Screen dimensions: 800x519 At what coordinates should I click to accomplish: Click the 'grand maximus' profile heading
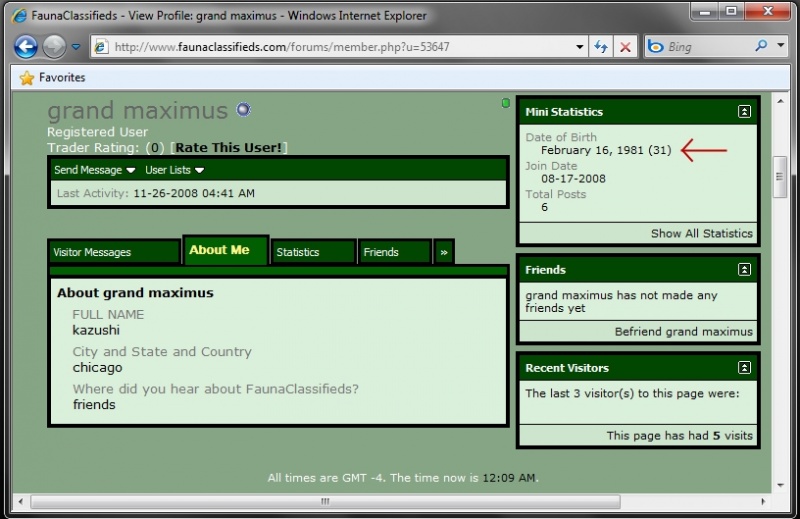tap(137, 111)
